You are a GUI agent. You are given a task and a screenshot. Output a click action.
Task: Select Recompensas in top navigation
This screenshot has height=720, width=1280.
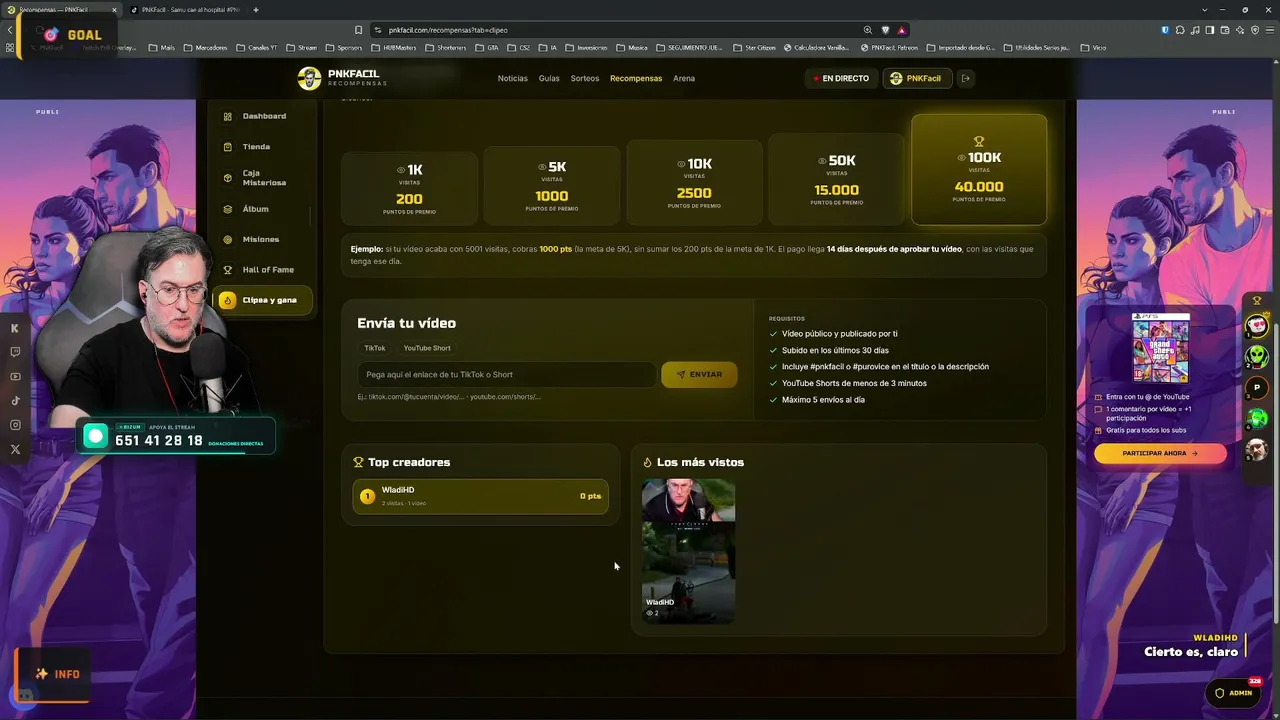click(636, 78)
